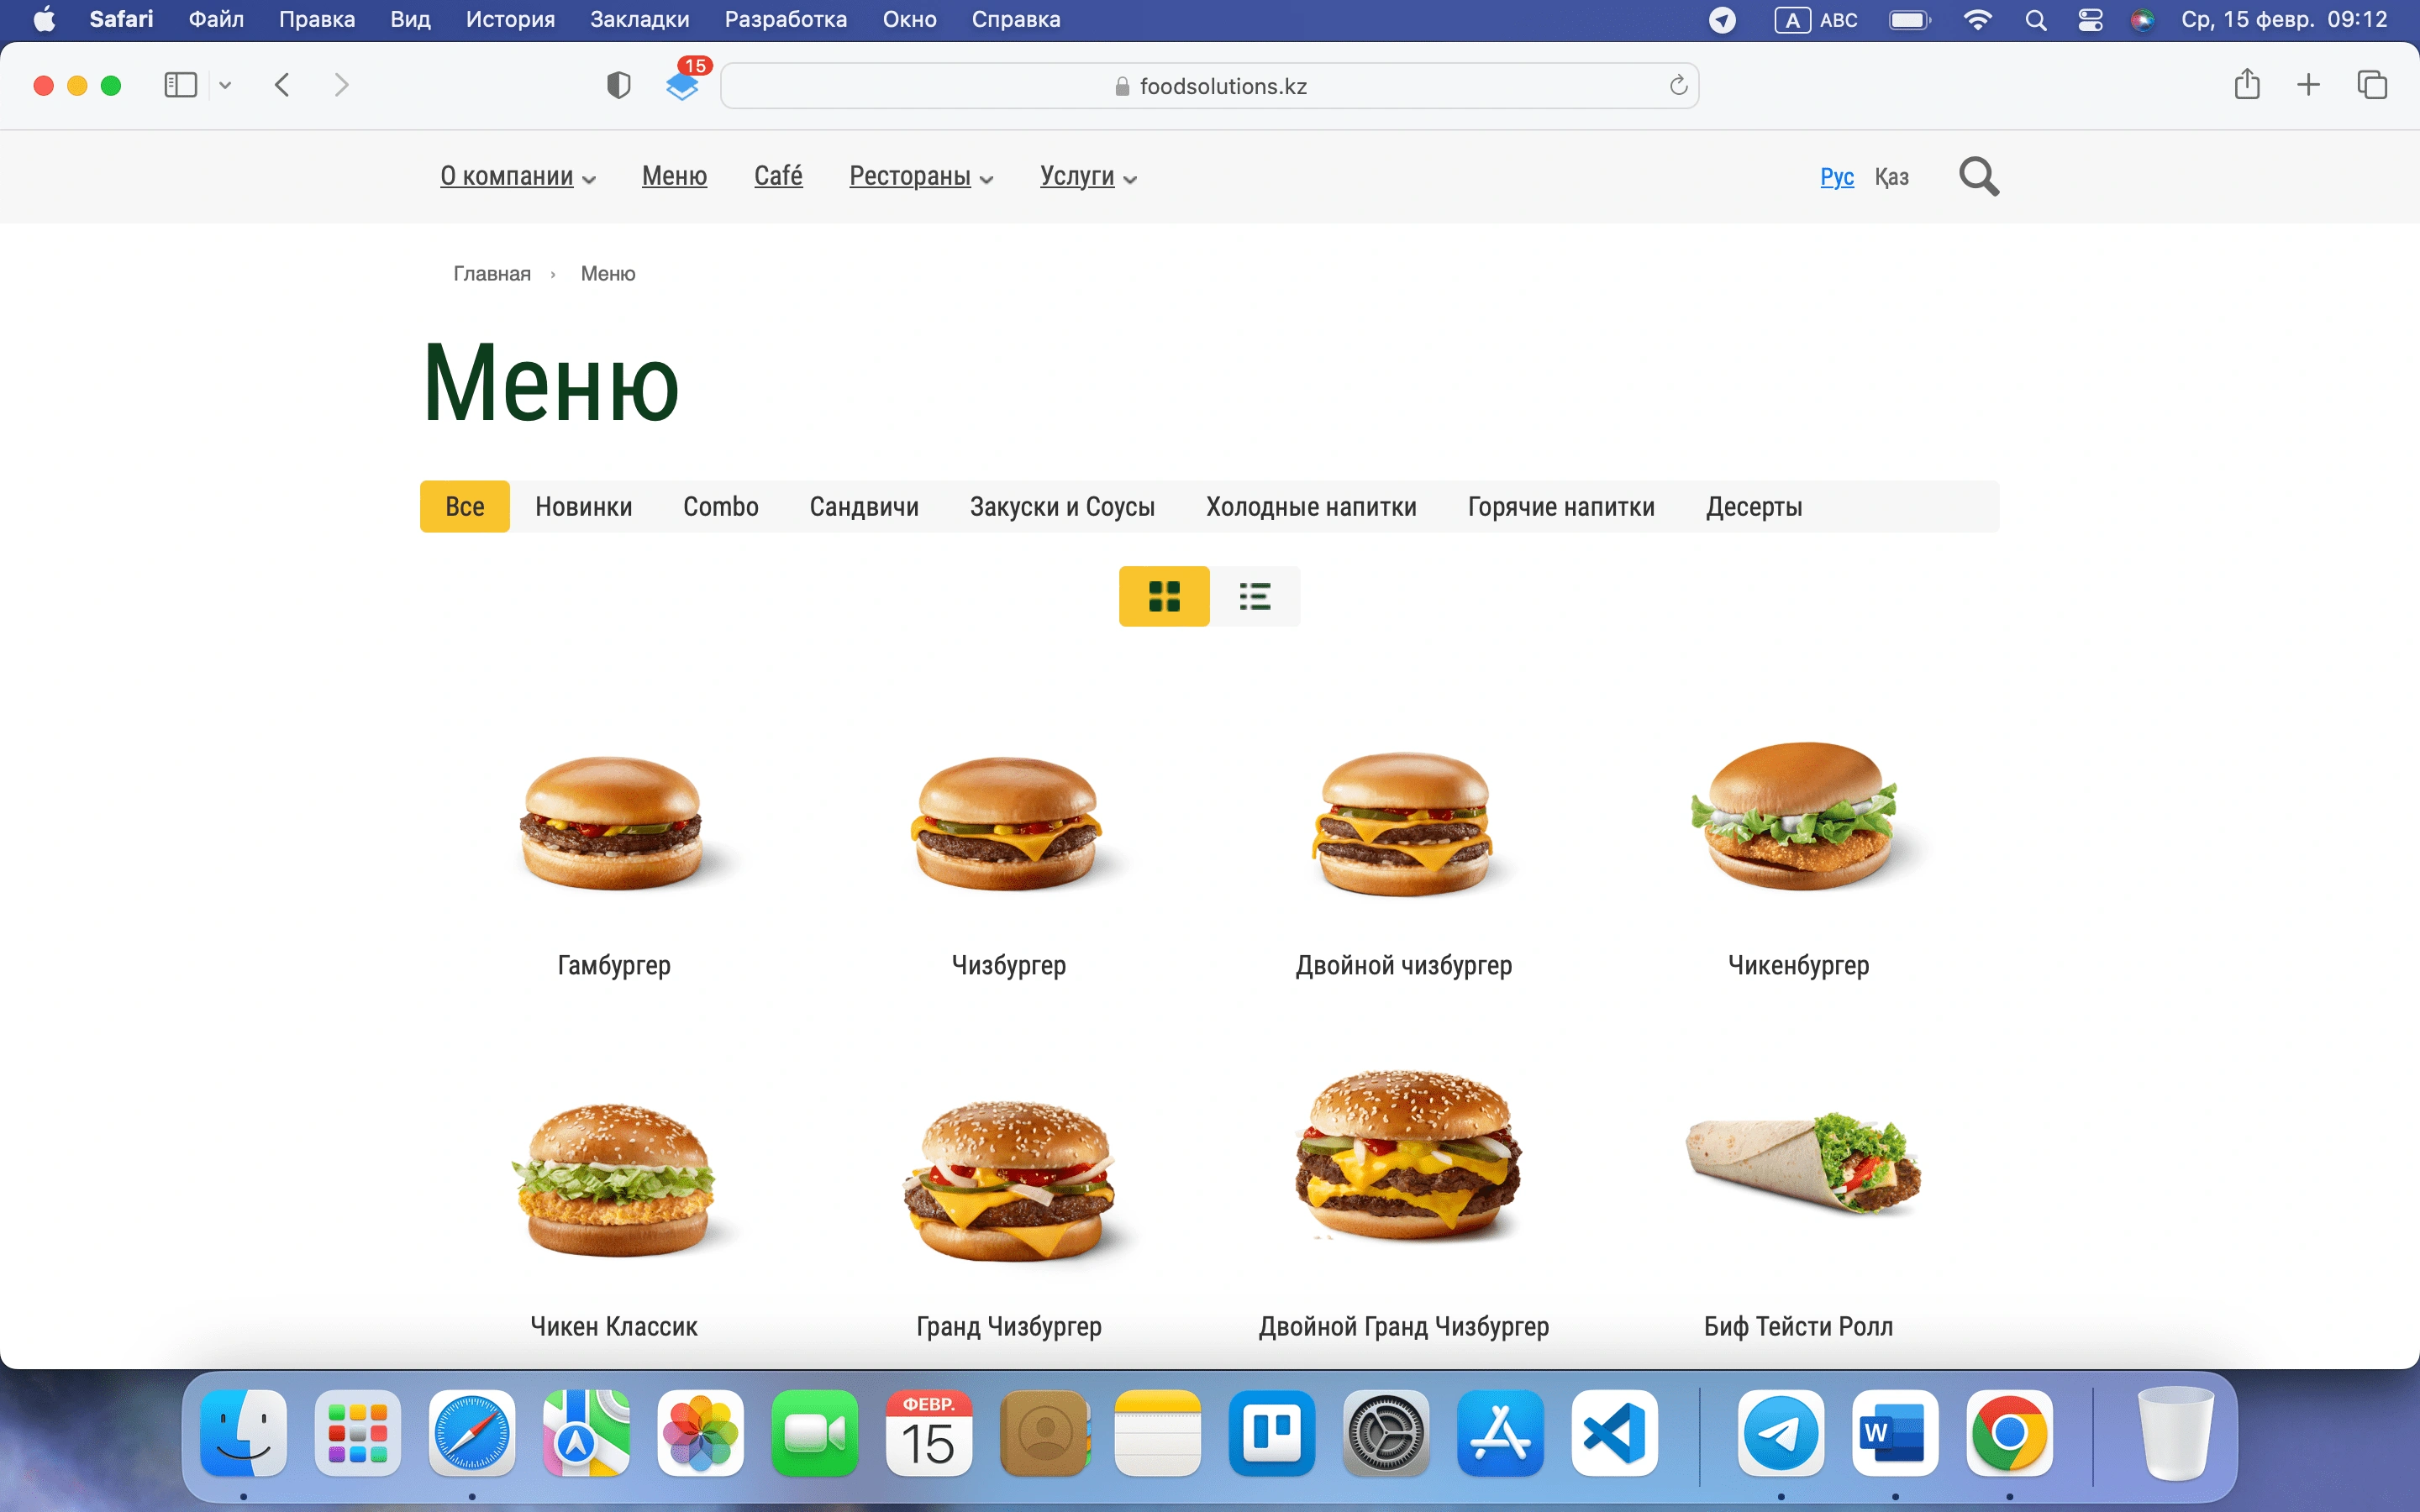The width and height of the screenshot is (2420, 1512).
Task: Go forward with Safari forward arrow
Action: pos(342,85)
